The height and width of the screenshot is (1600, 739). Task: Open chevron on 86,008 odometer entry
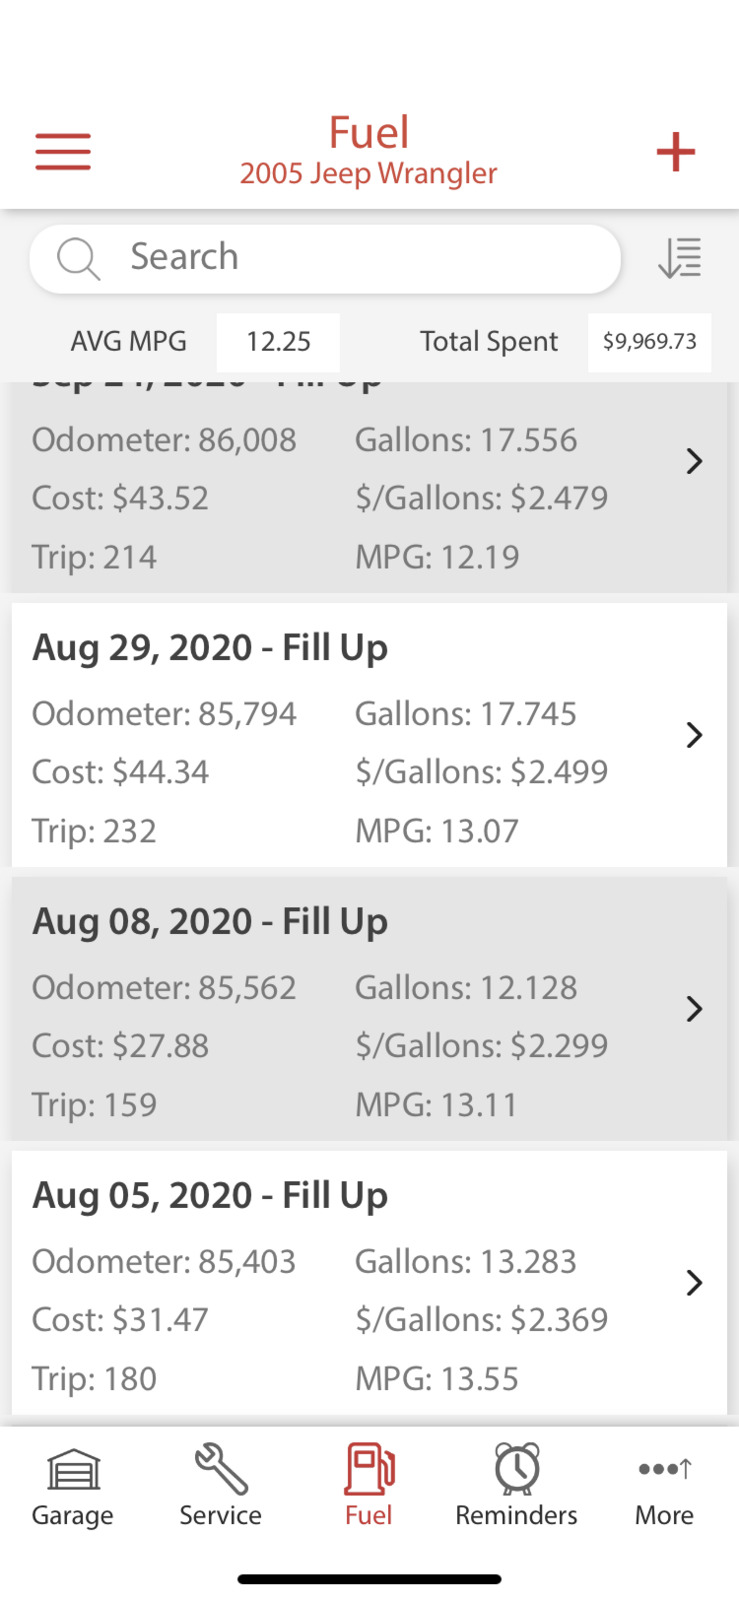pyautogui.click(x=694, y=461)
